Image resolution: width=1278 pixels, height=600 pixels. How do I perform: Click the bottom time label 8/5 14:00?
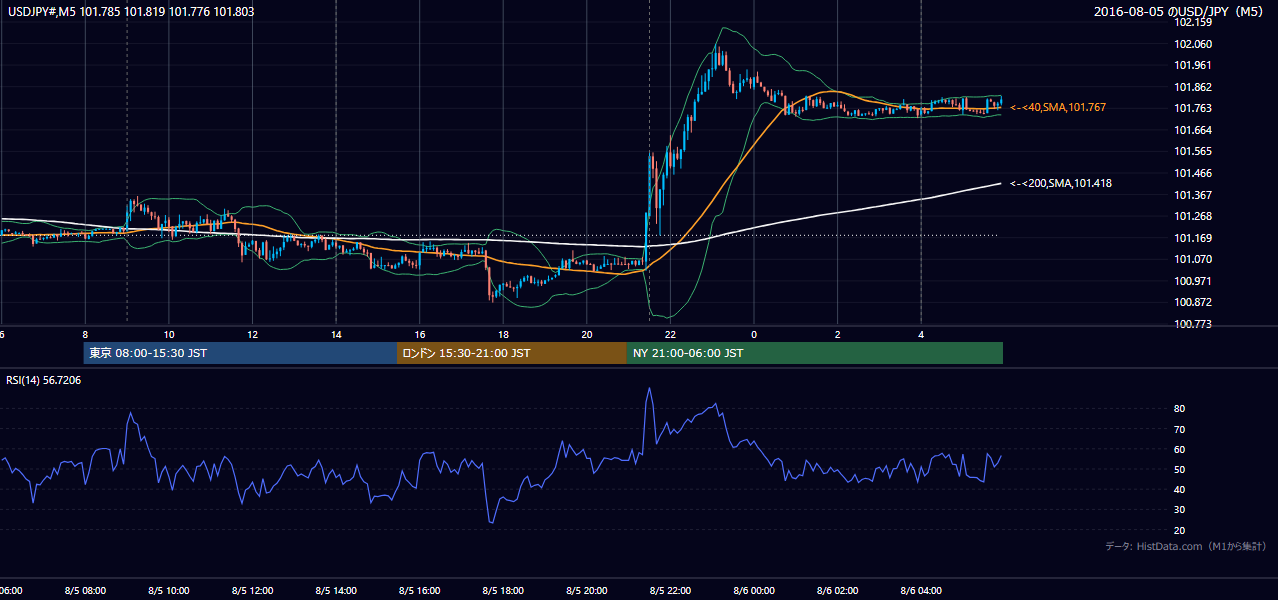(336, 591)
